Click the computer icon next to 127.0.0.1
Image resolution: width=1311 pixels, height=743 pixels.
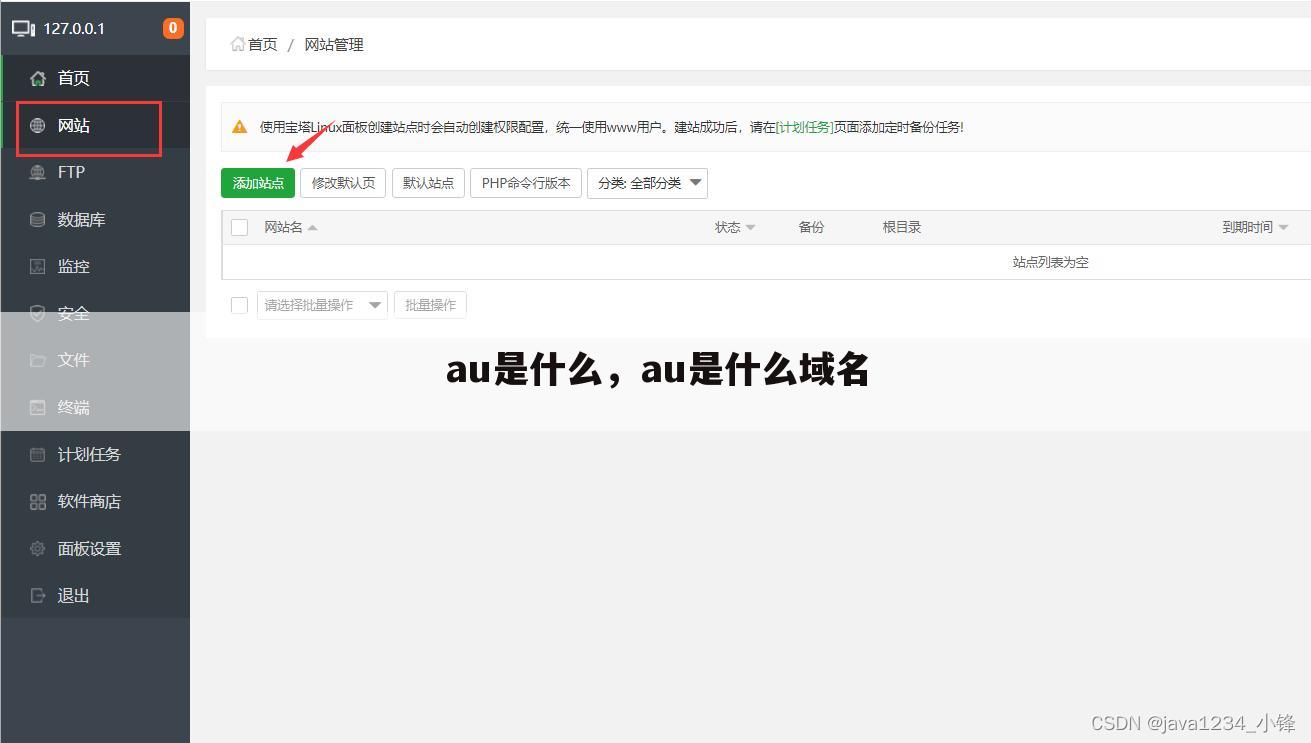(23, 28)
